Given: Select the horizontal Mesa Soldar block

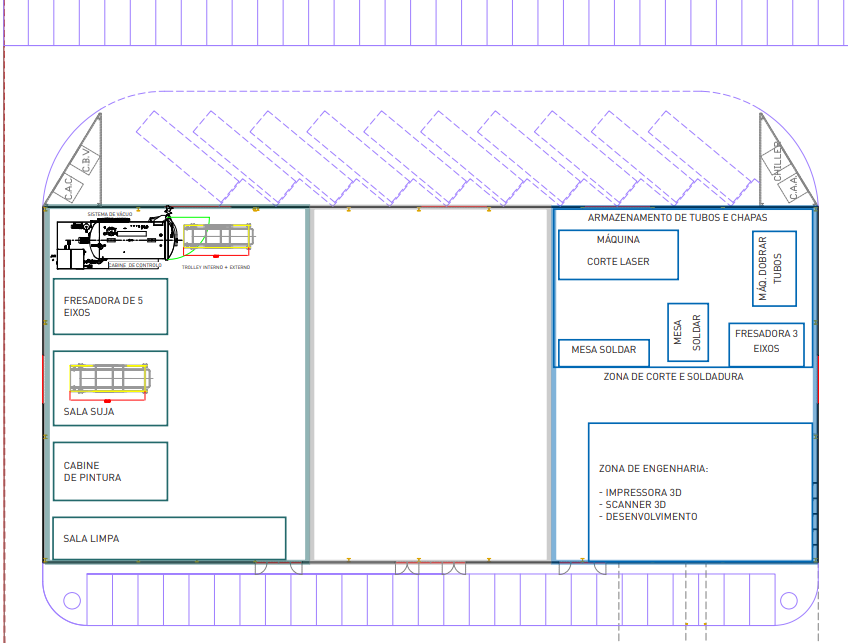Looking at the screenshot, I should 603,352.
